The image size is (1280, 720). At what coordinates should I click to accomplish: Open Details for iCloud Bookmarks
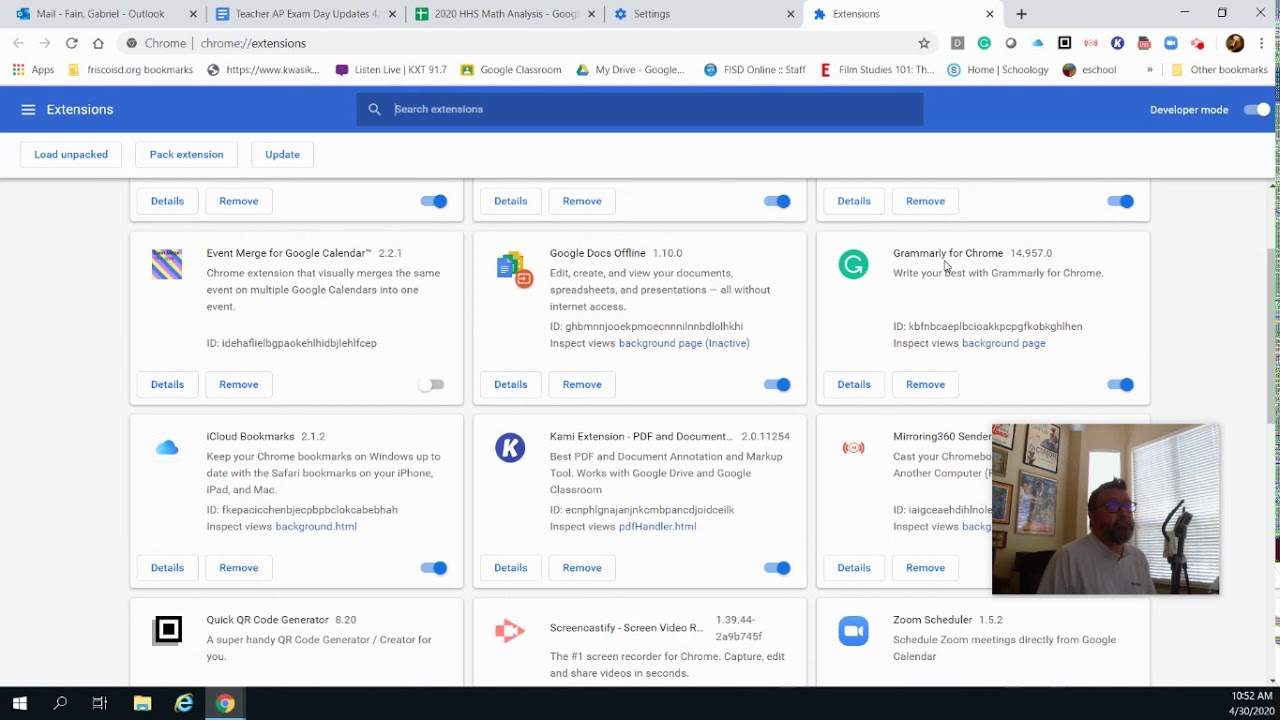point(167,567)
